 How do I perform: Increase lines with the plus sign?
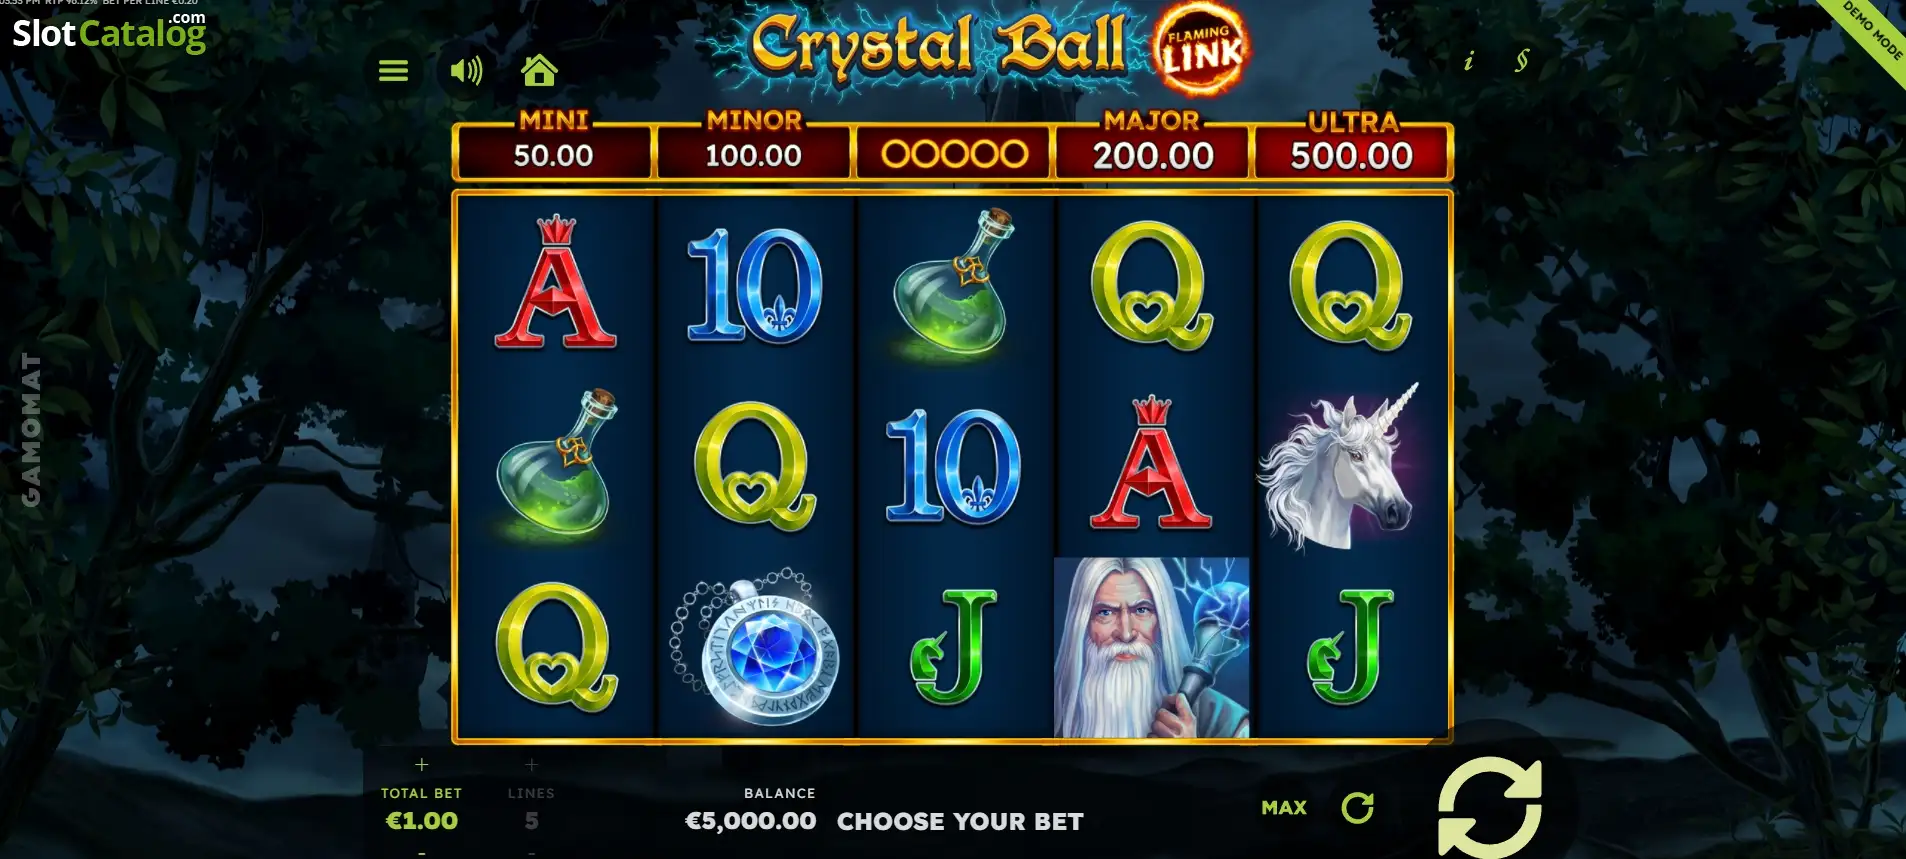click(x=531, y=765)
